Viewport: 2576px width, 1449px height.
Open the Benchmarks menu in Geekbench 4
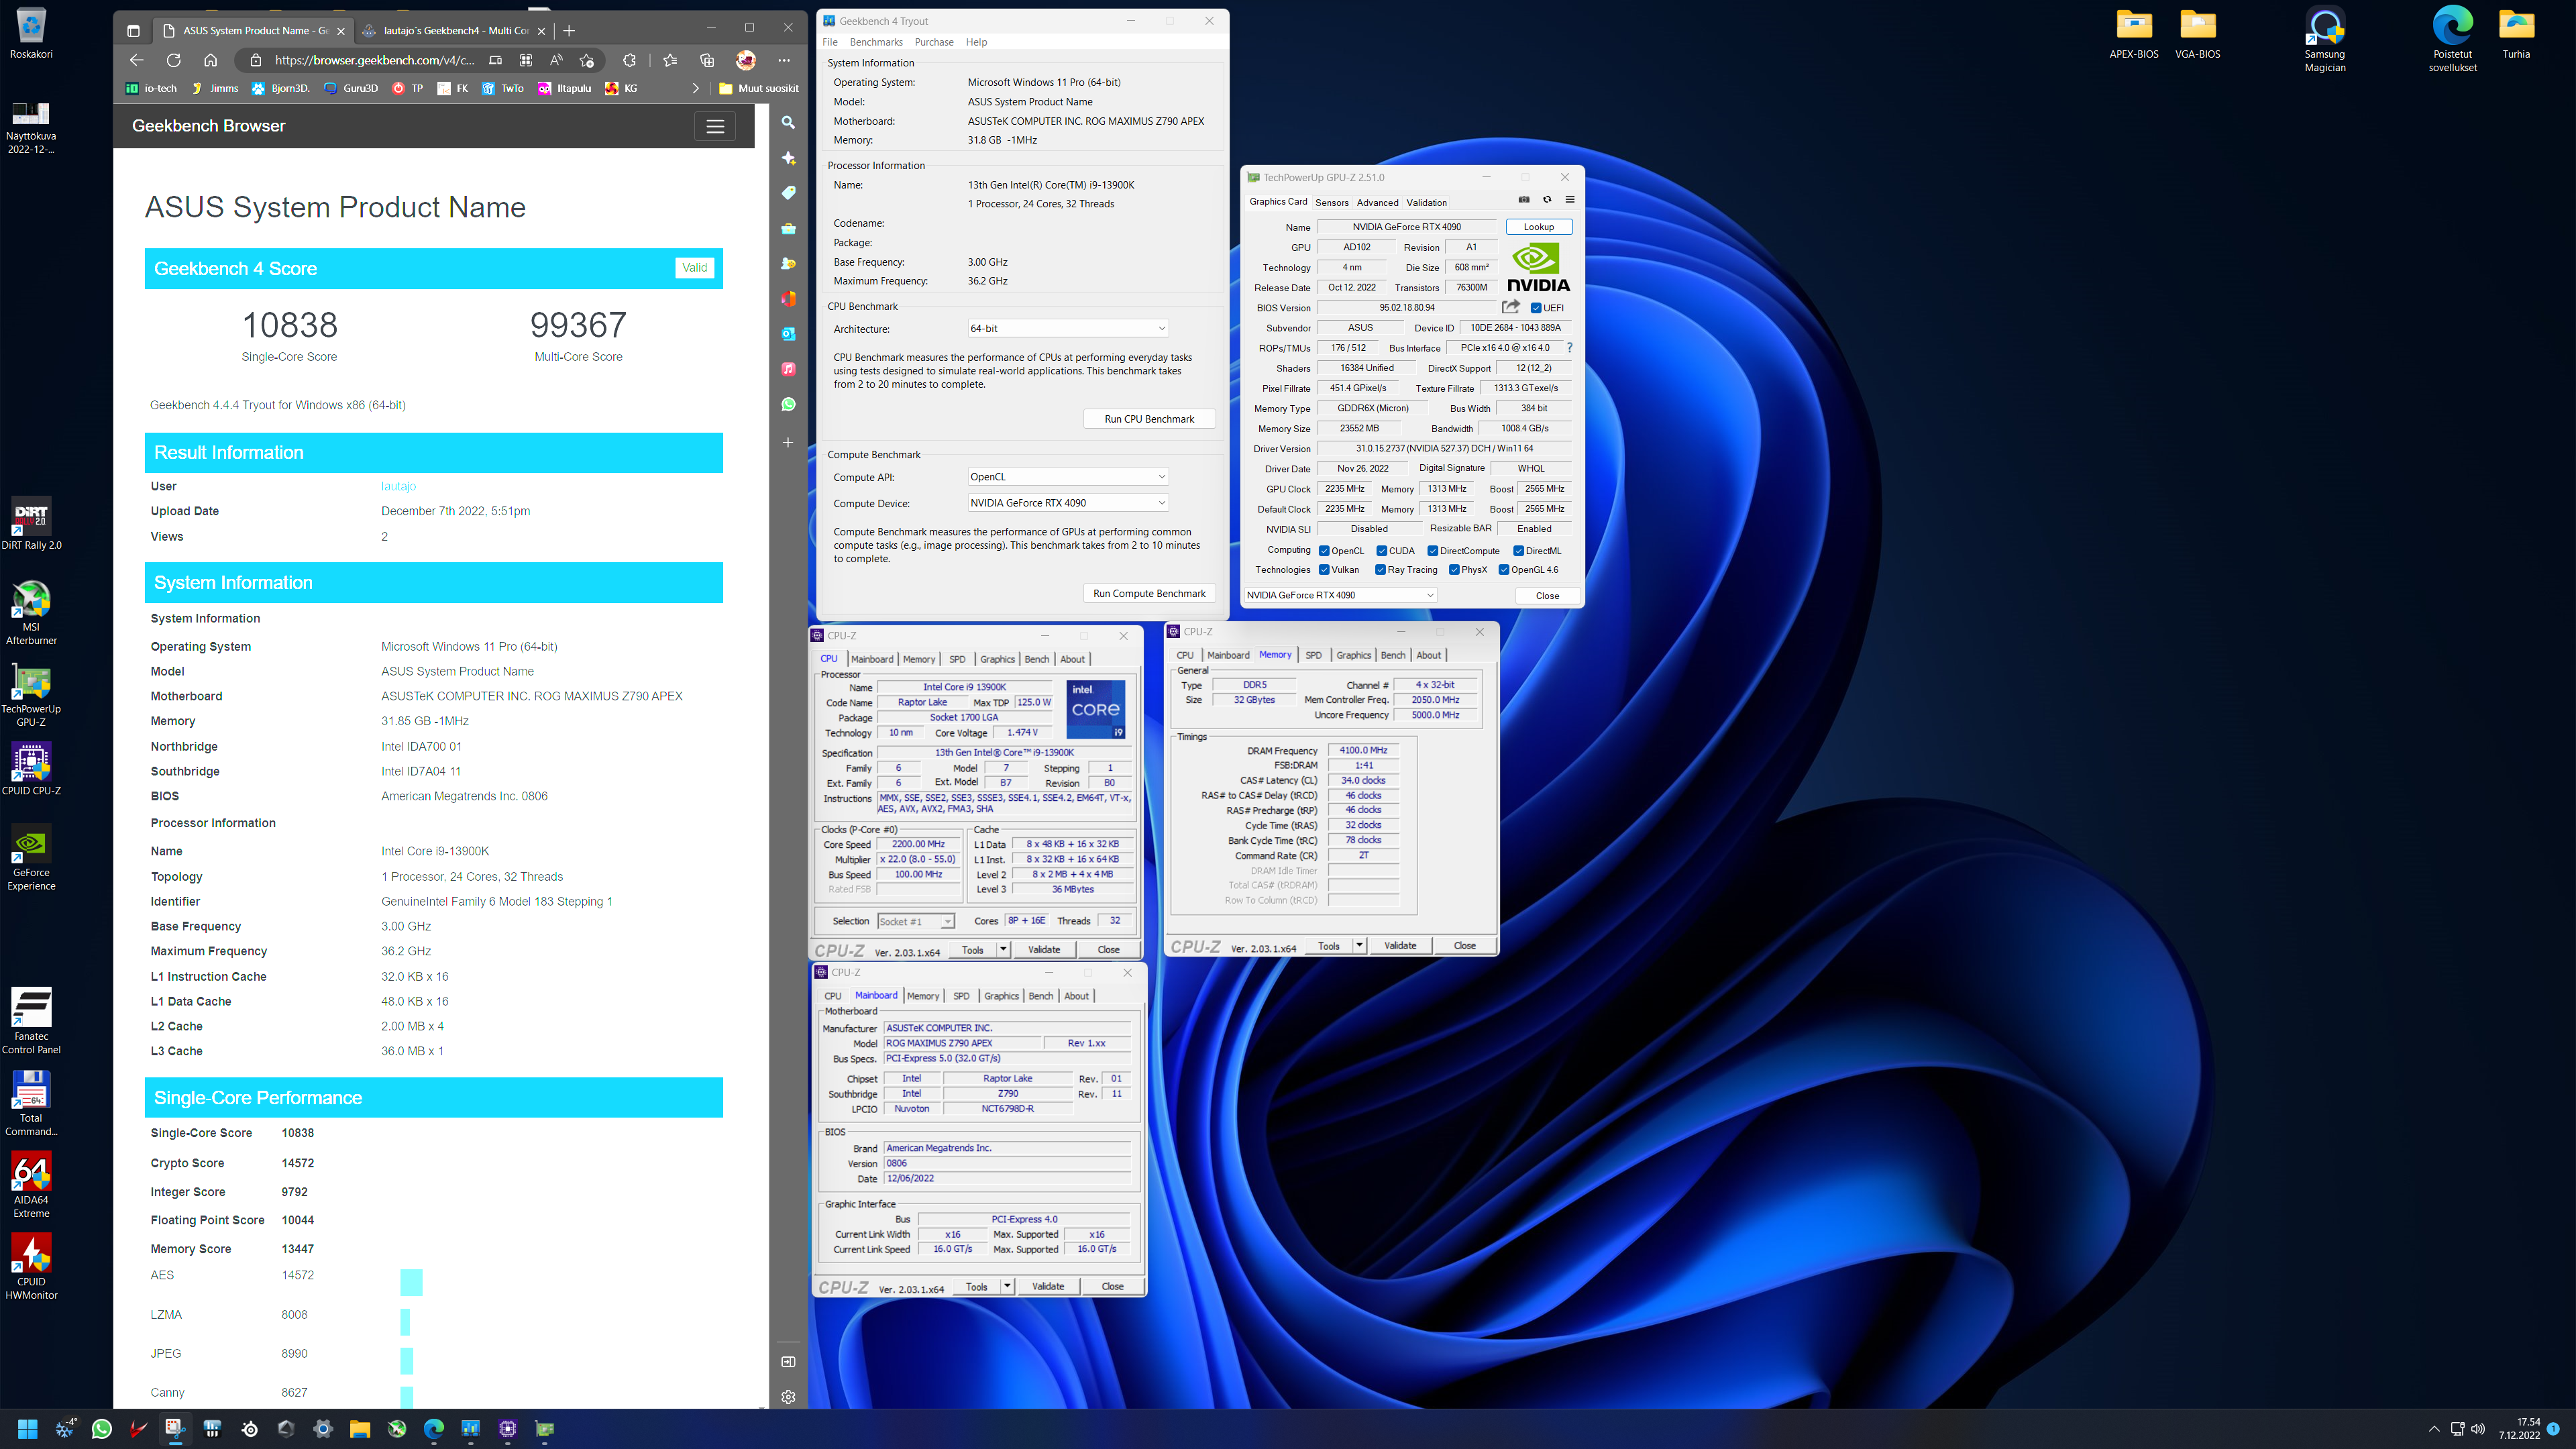click(x=876, y=42)
